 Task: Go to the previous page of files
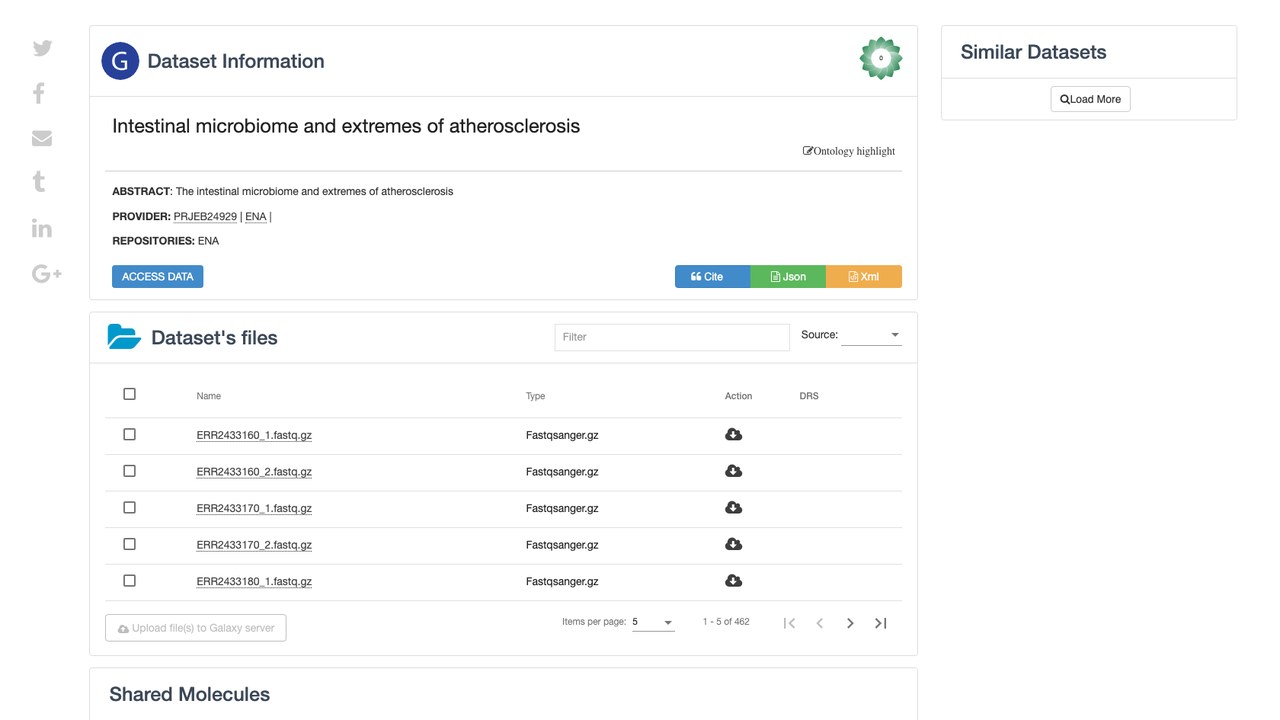(820, 623)
